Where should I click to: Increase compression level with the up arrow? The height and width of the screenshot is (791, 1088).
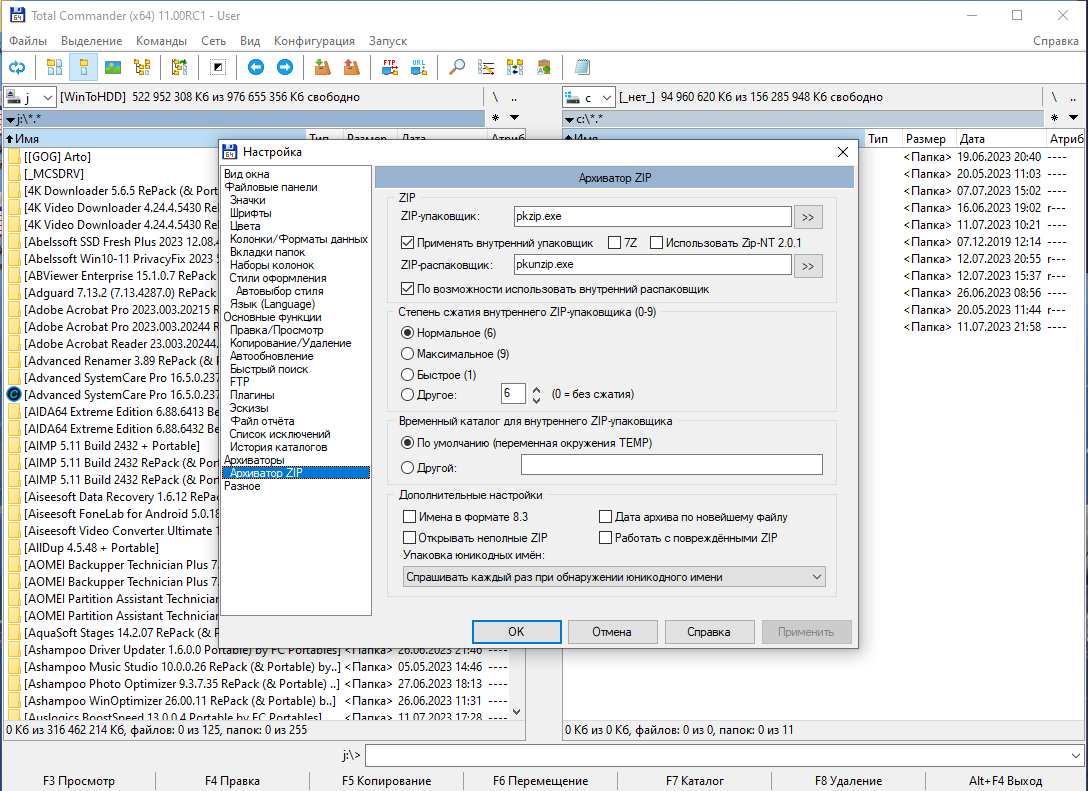(536, 390)
